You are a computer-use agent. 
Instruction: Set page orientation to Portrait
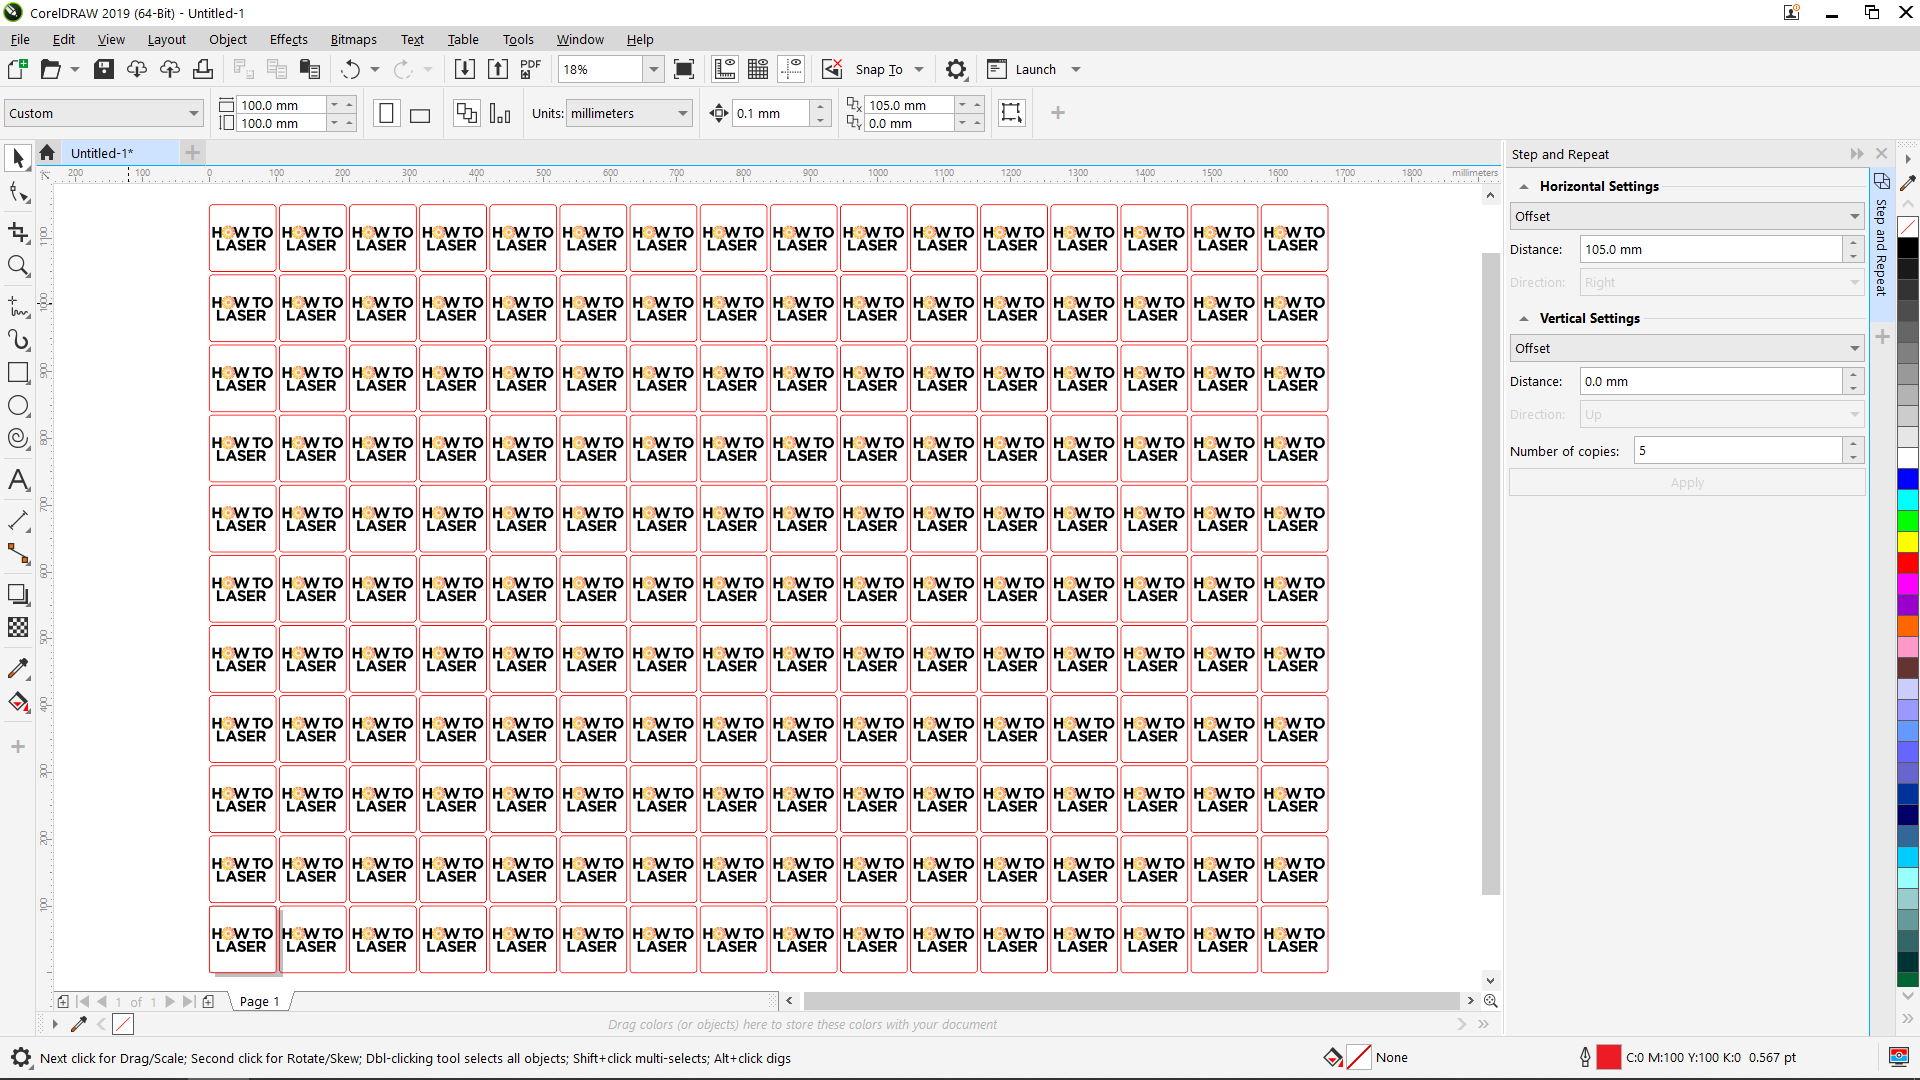click(x=387, y=113)
